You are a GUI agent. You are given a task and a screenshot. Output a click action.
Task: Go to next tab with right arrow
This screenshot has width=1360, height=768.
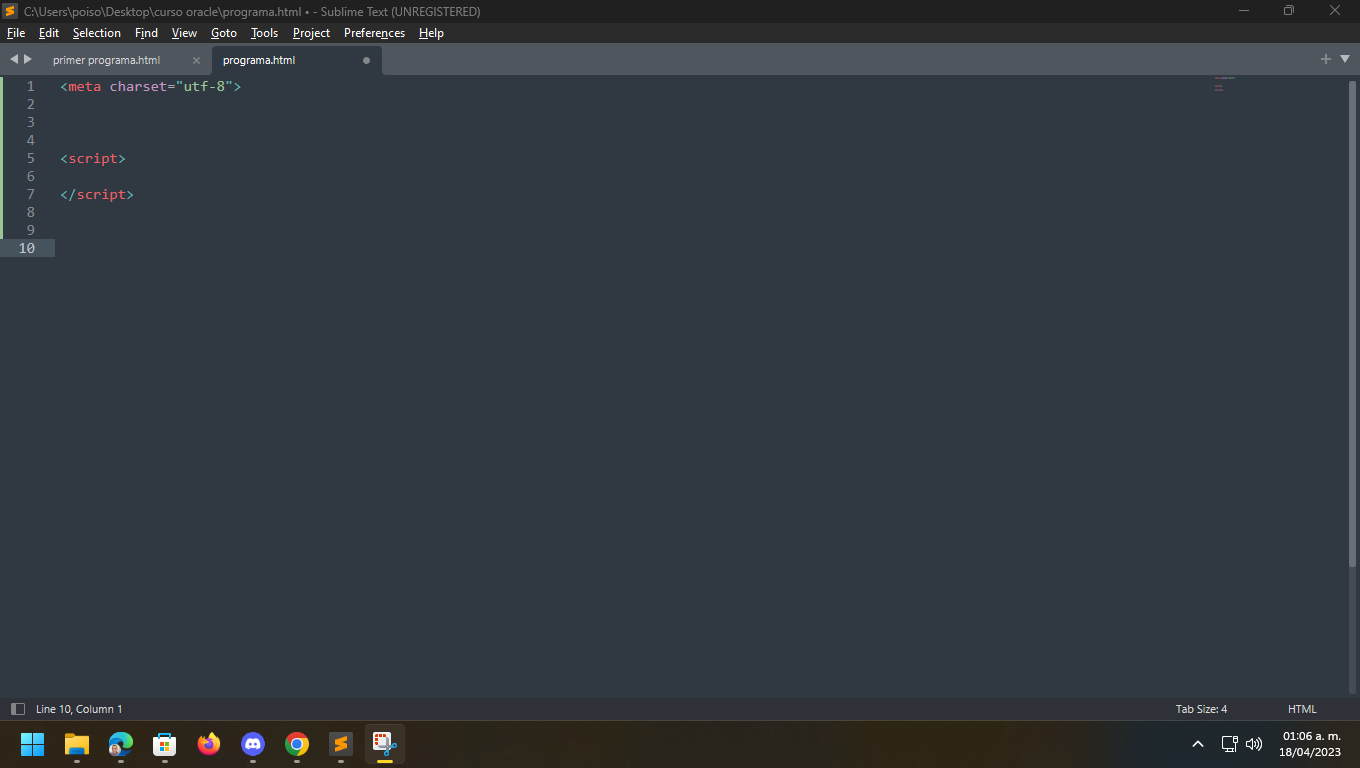[x=28, y=60]
